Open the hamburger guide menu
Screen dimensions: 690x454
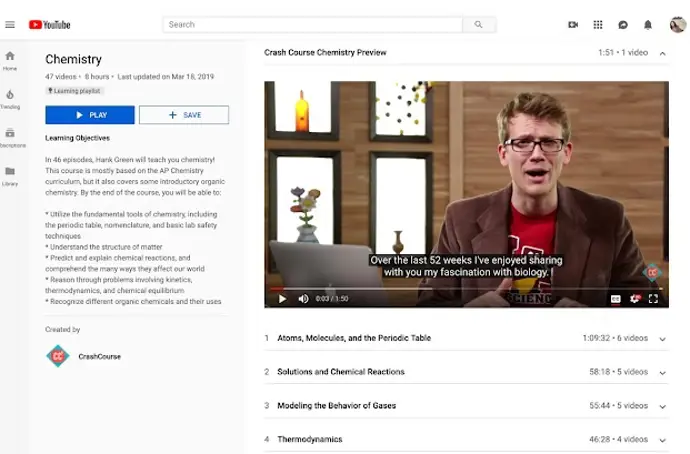click(10, 25)
